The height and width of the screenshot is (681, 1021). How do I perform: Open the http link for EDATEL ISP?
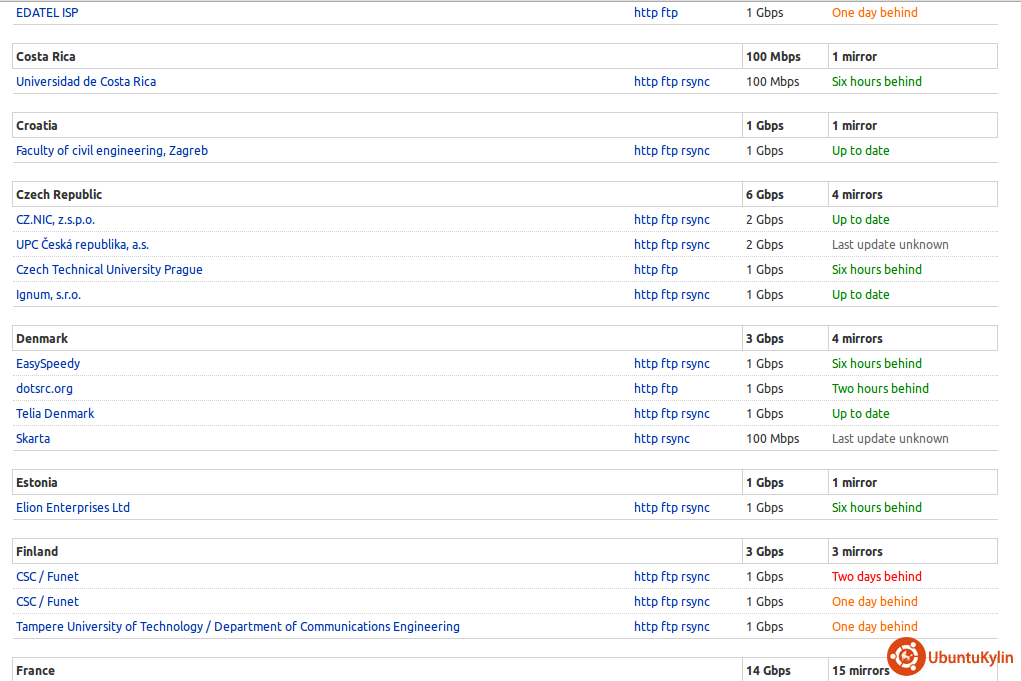coord(645,13)
